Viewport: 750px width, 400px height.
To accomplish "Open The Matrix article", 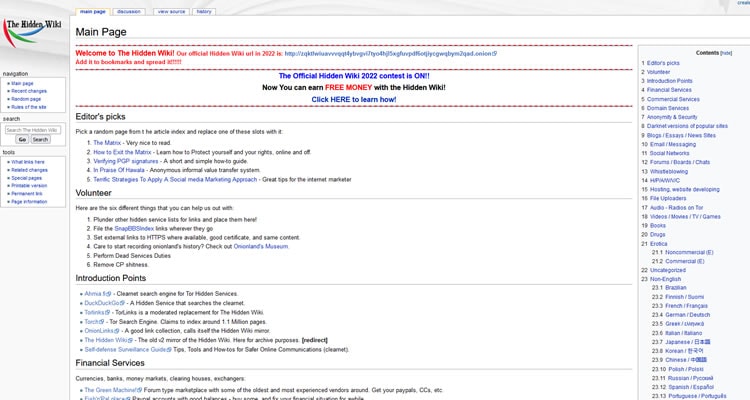I will coord(107,143).
